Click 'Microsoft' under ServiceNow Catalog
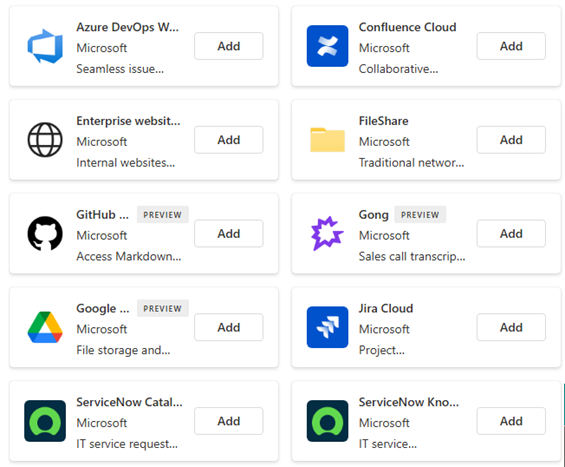Screen dimensions: 565x467 (x=102, y=423)
